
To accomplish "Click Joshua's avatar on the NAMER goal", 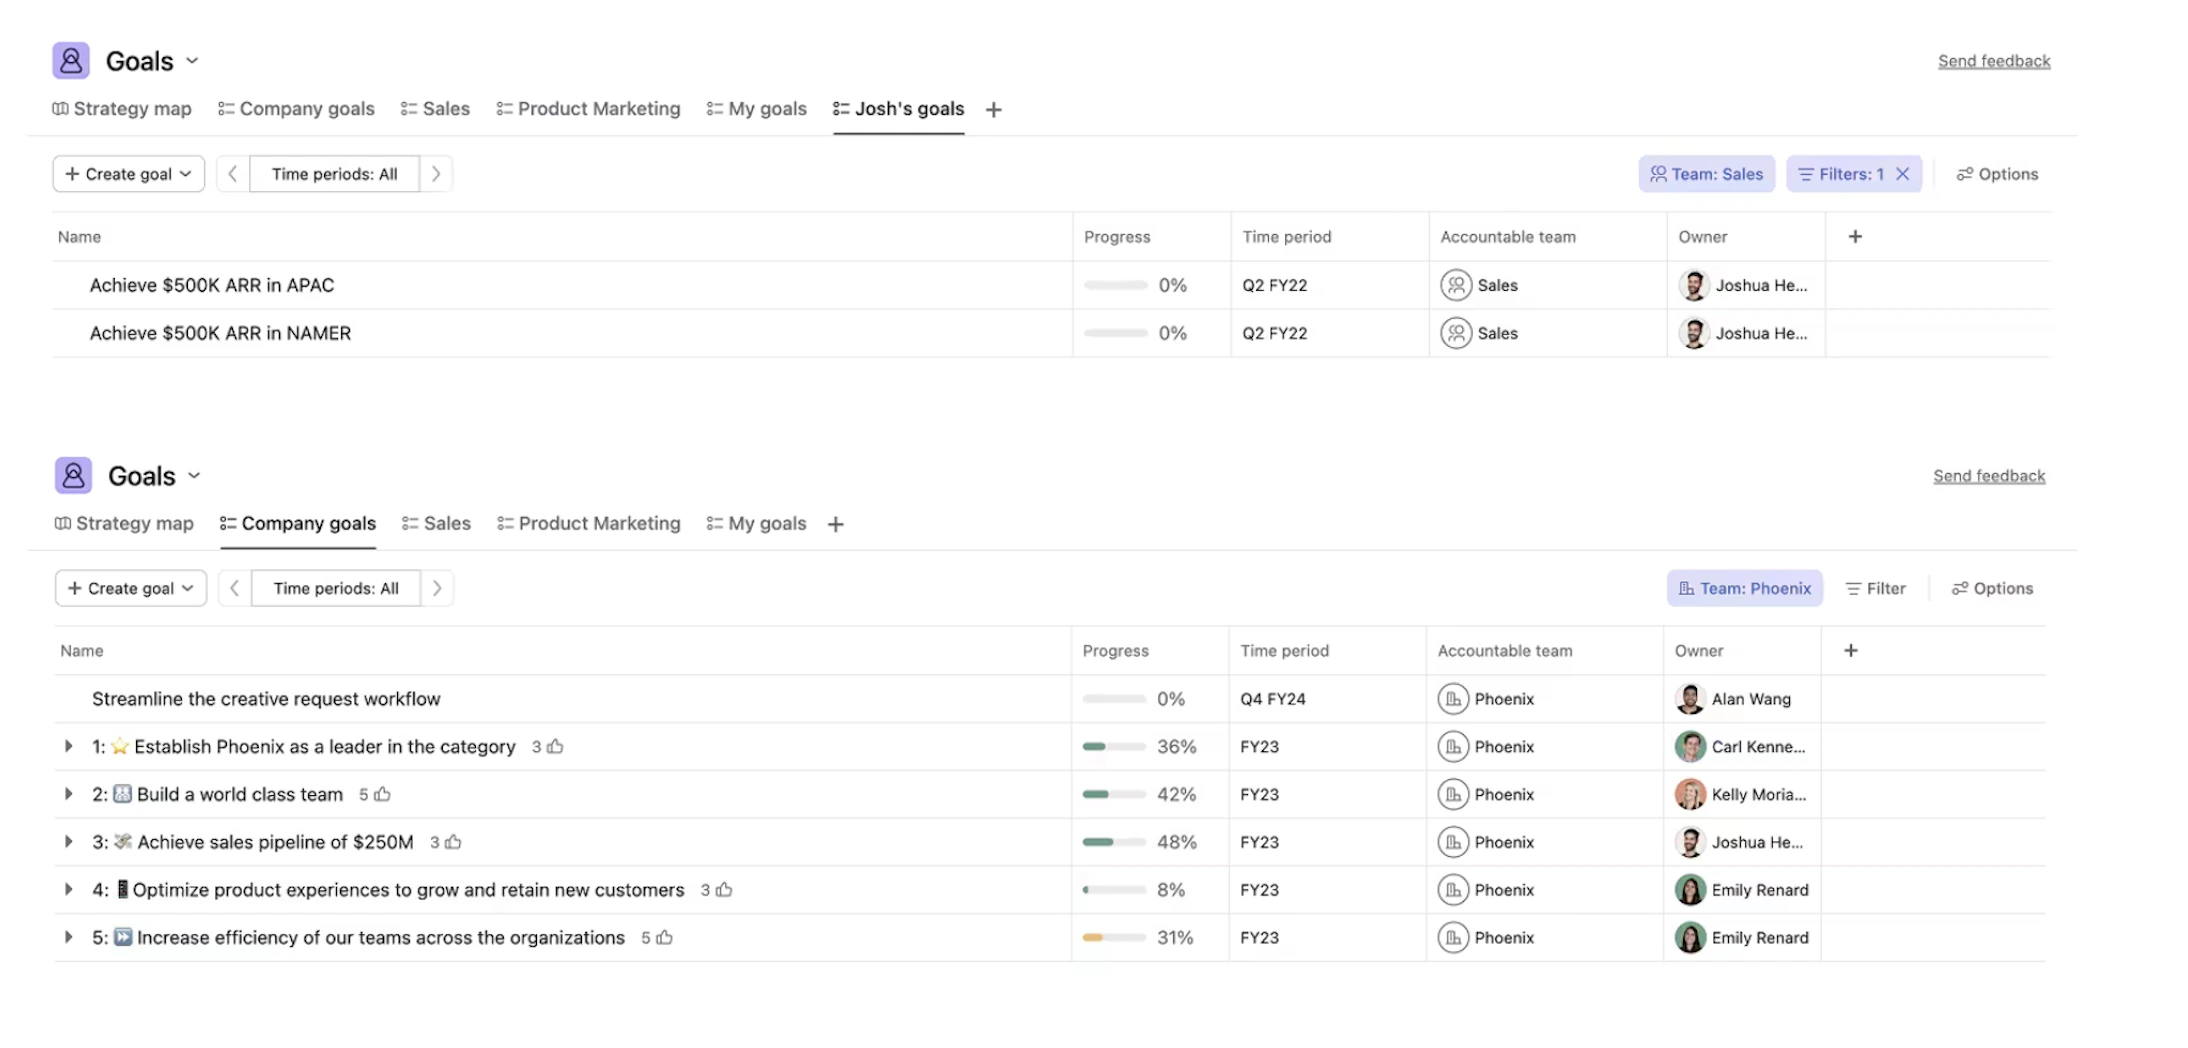I will click(1694, 333).
